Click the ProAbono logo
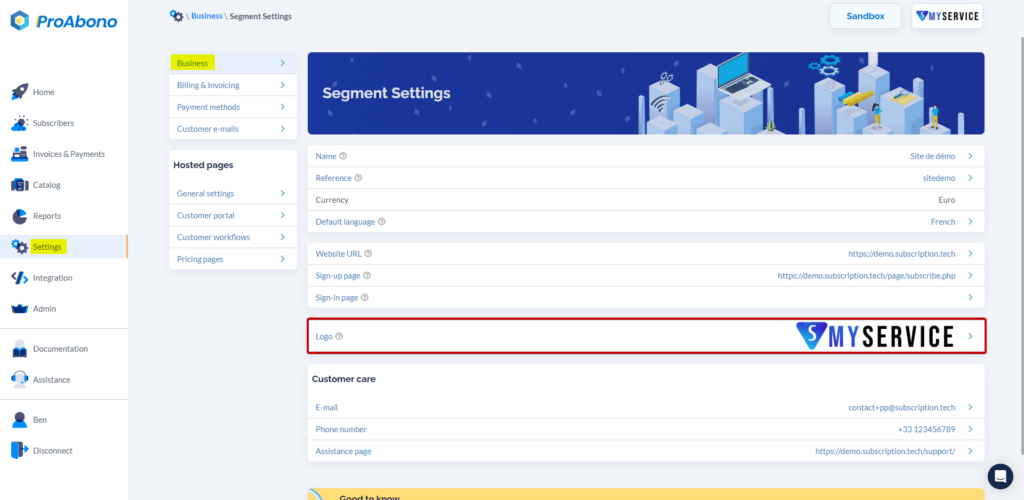1024x500 pixels. pos(64,21)
